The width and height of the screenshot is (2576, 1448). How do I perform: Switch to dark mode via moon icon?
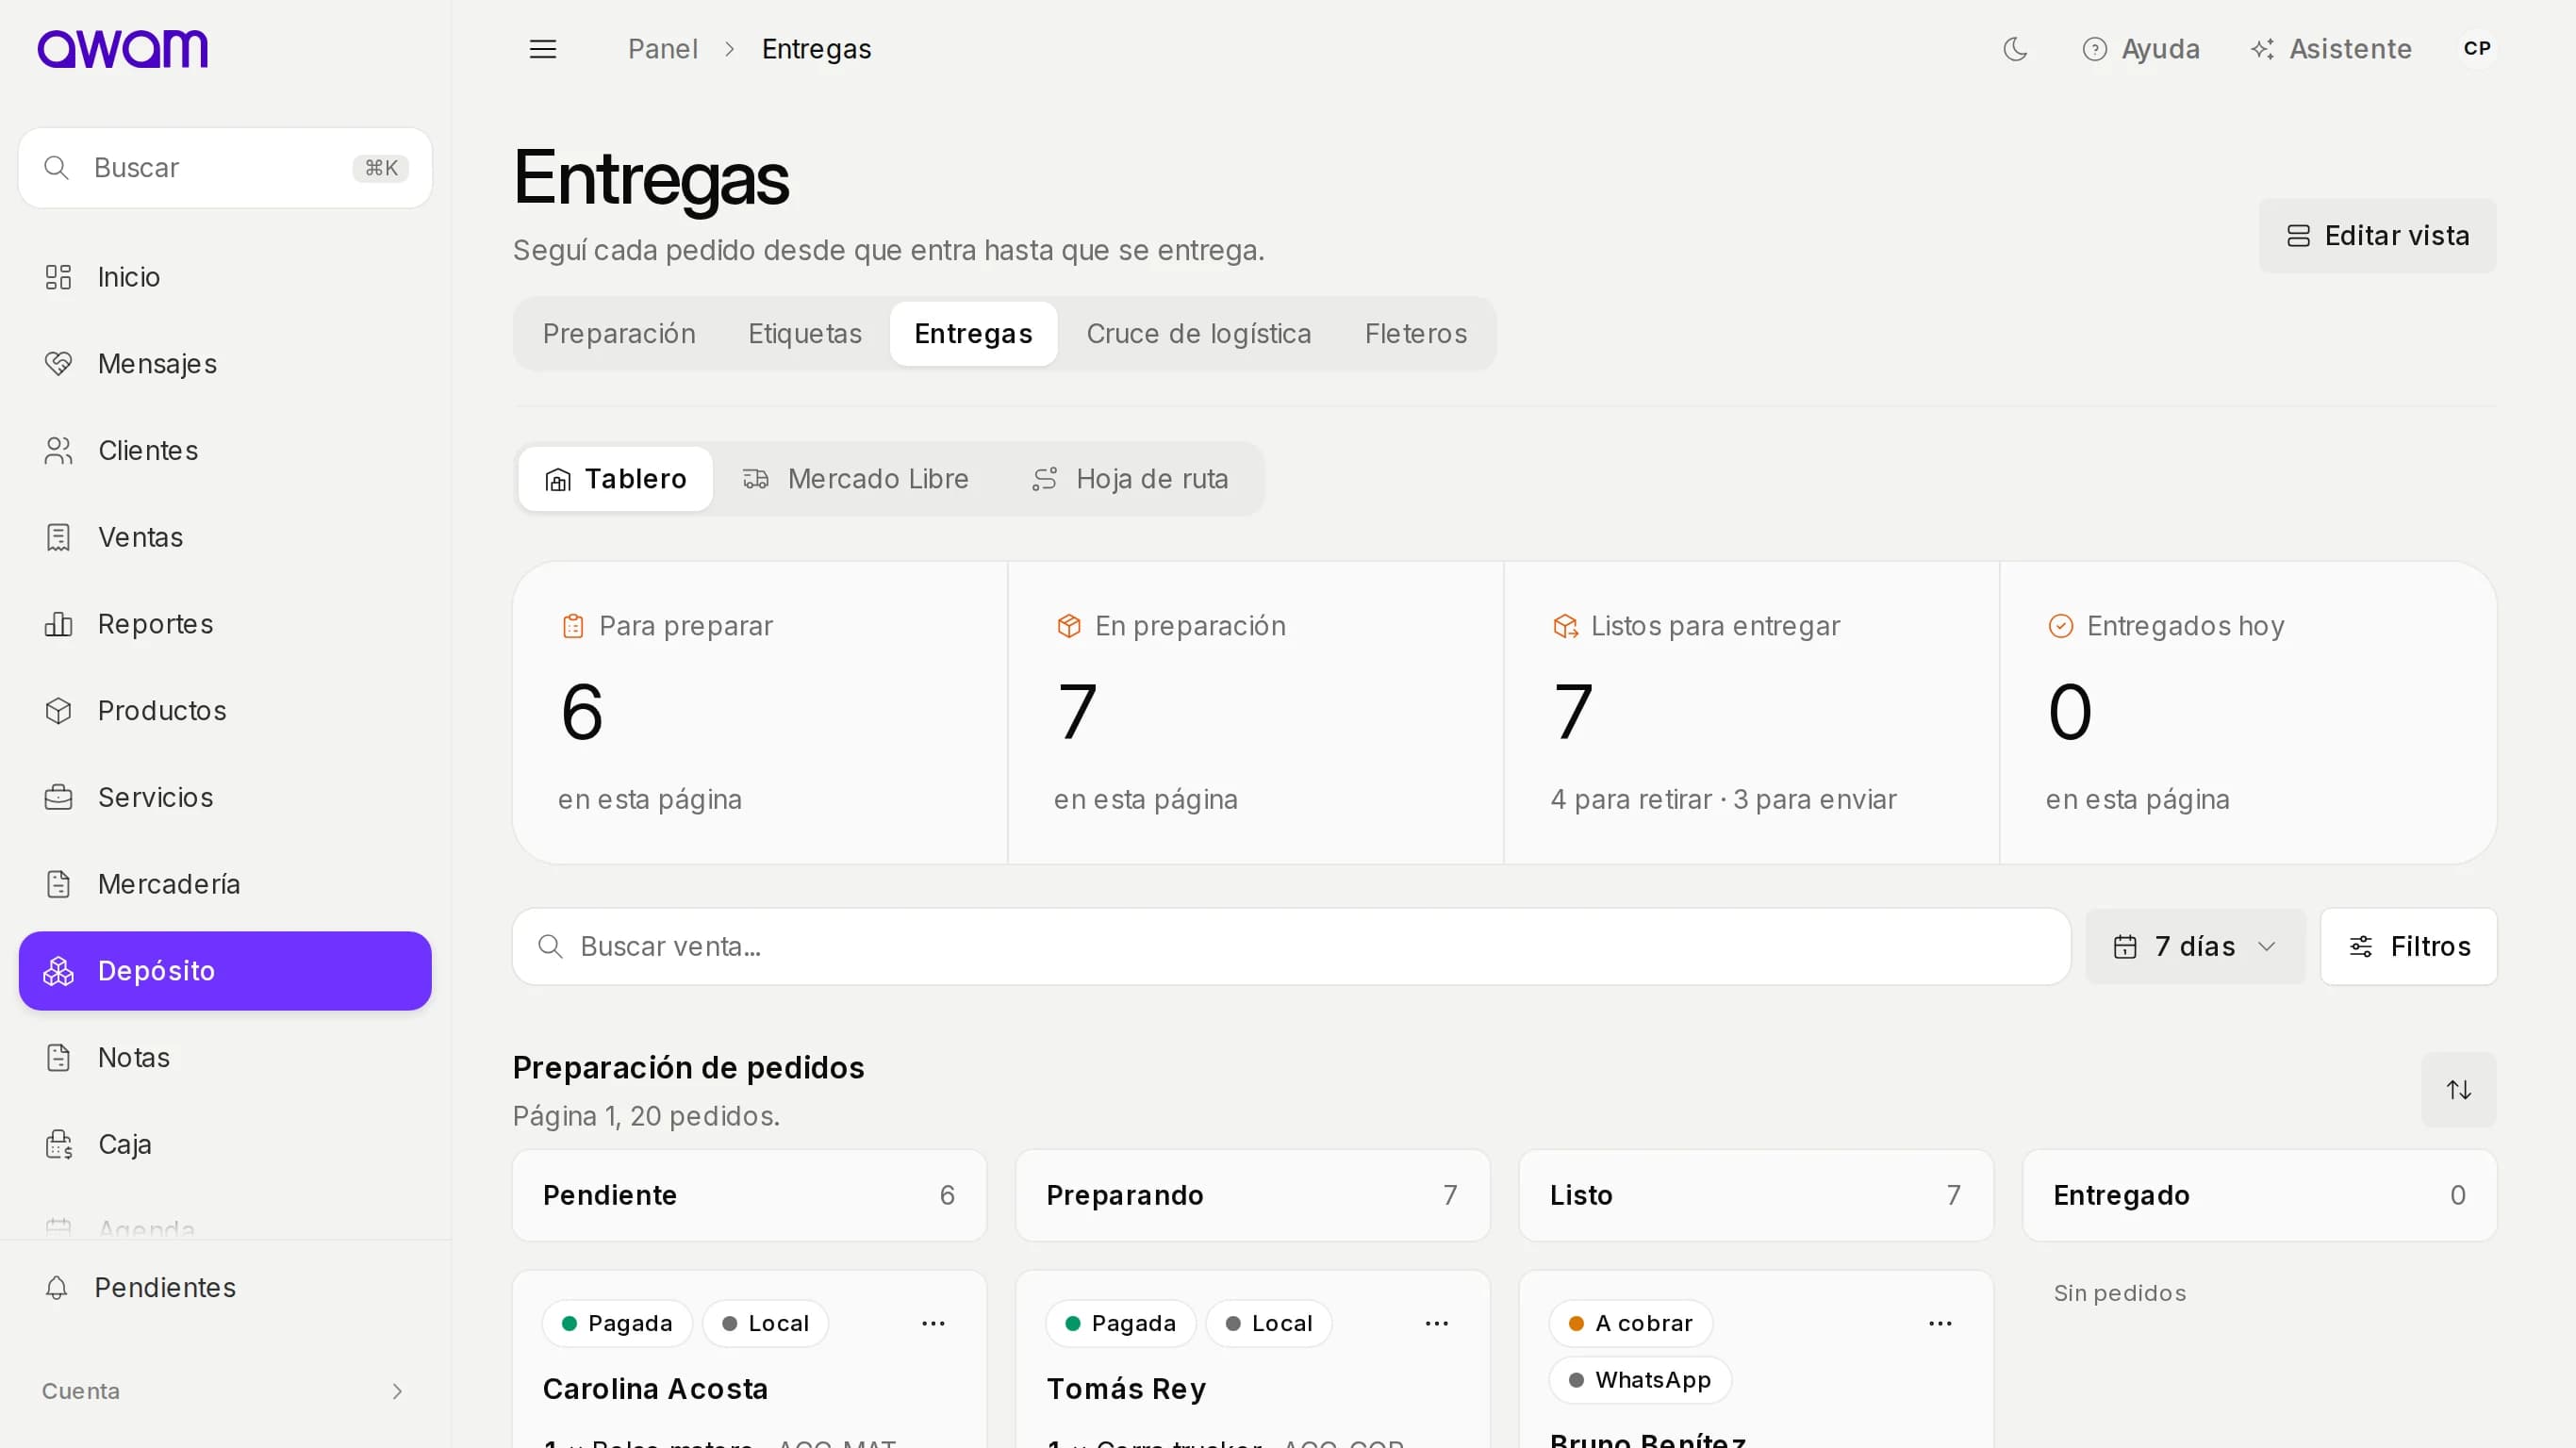(x=2015, y=48)
